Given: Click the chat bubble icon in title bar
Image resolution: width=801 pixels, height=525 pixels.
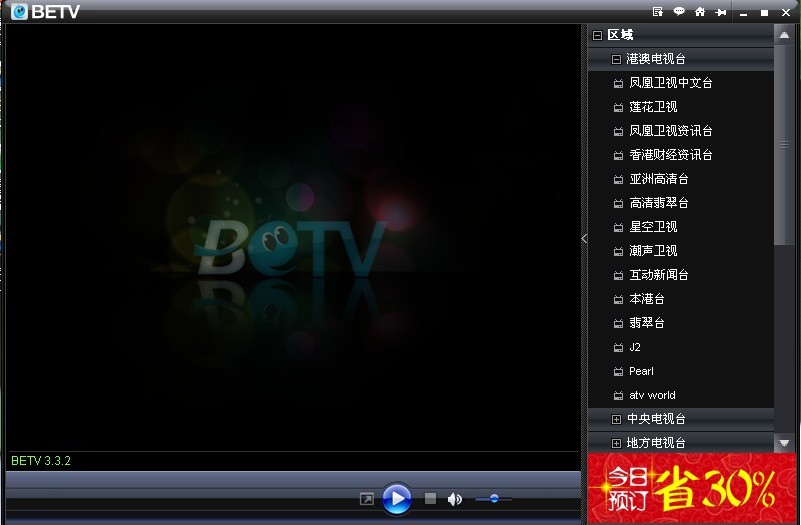Looking at the screenshot, I should [x=679, y=12].
